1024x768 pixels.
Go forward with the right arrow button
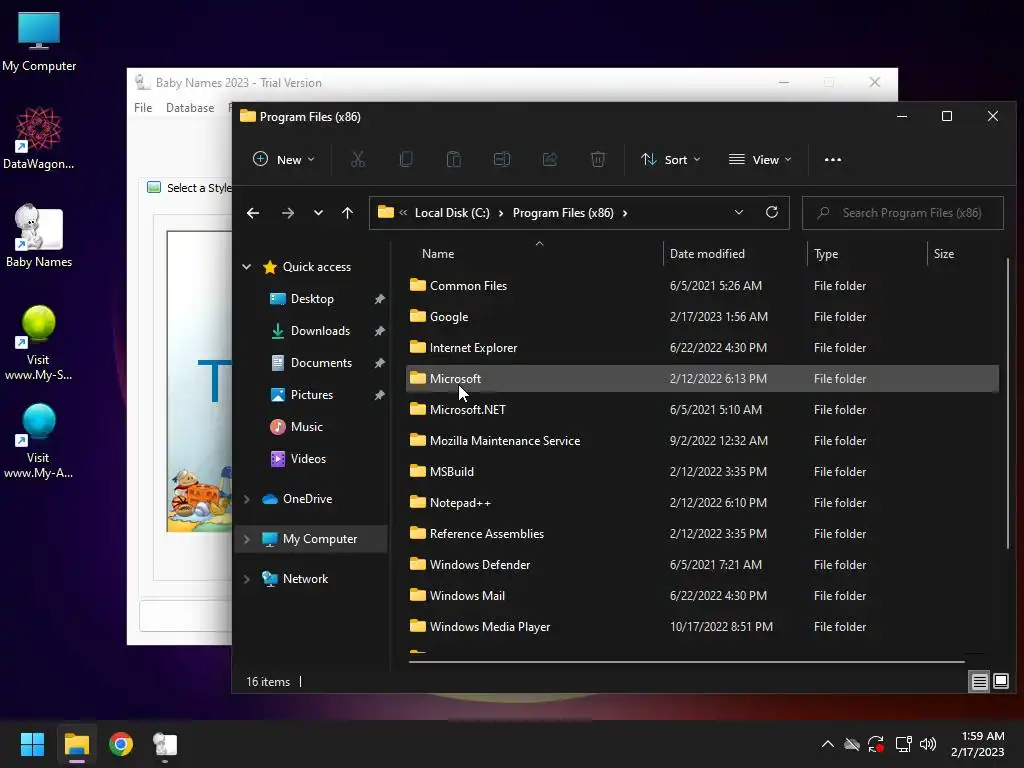tap(287, 213)
